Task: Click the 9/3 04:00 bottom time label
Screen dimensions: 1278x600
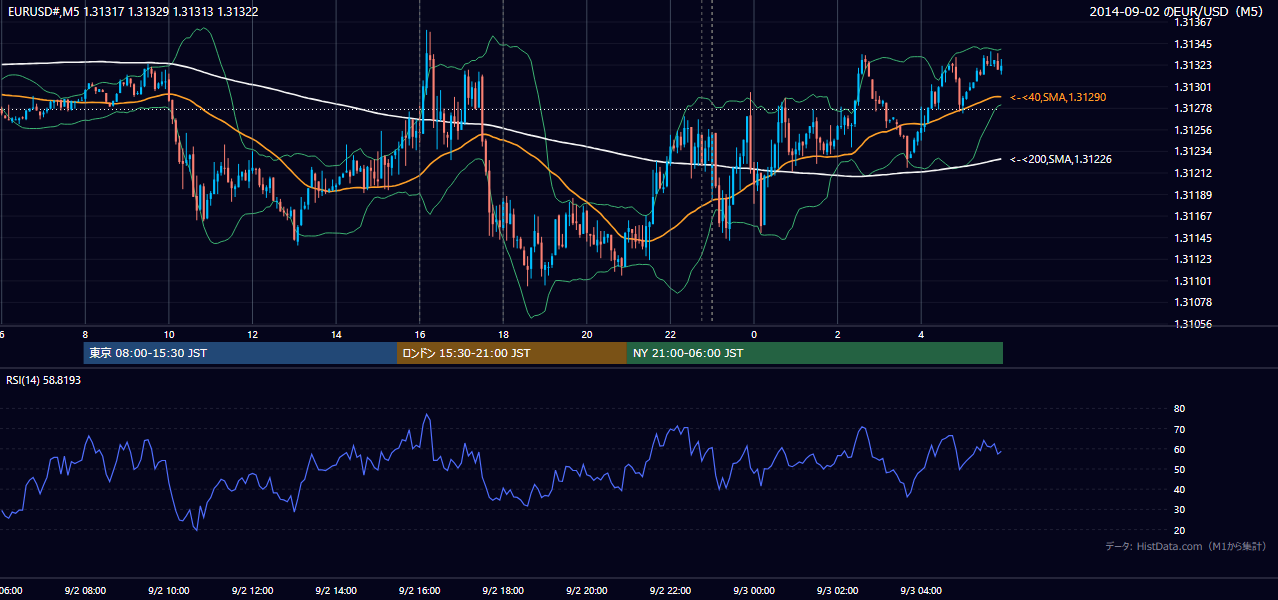Action: 921,591
